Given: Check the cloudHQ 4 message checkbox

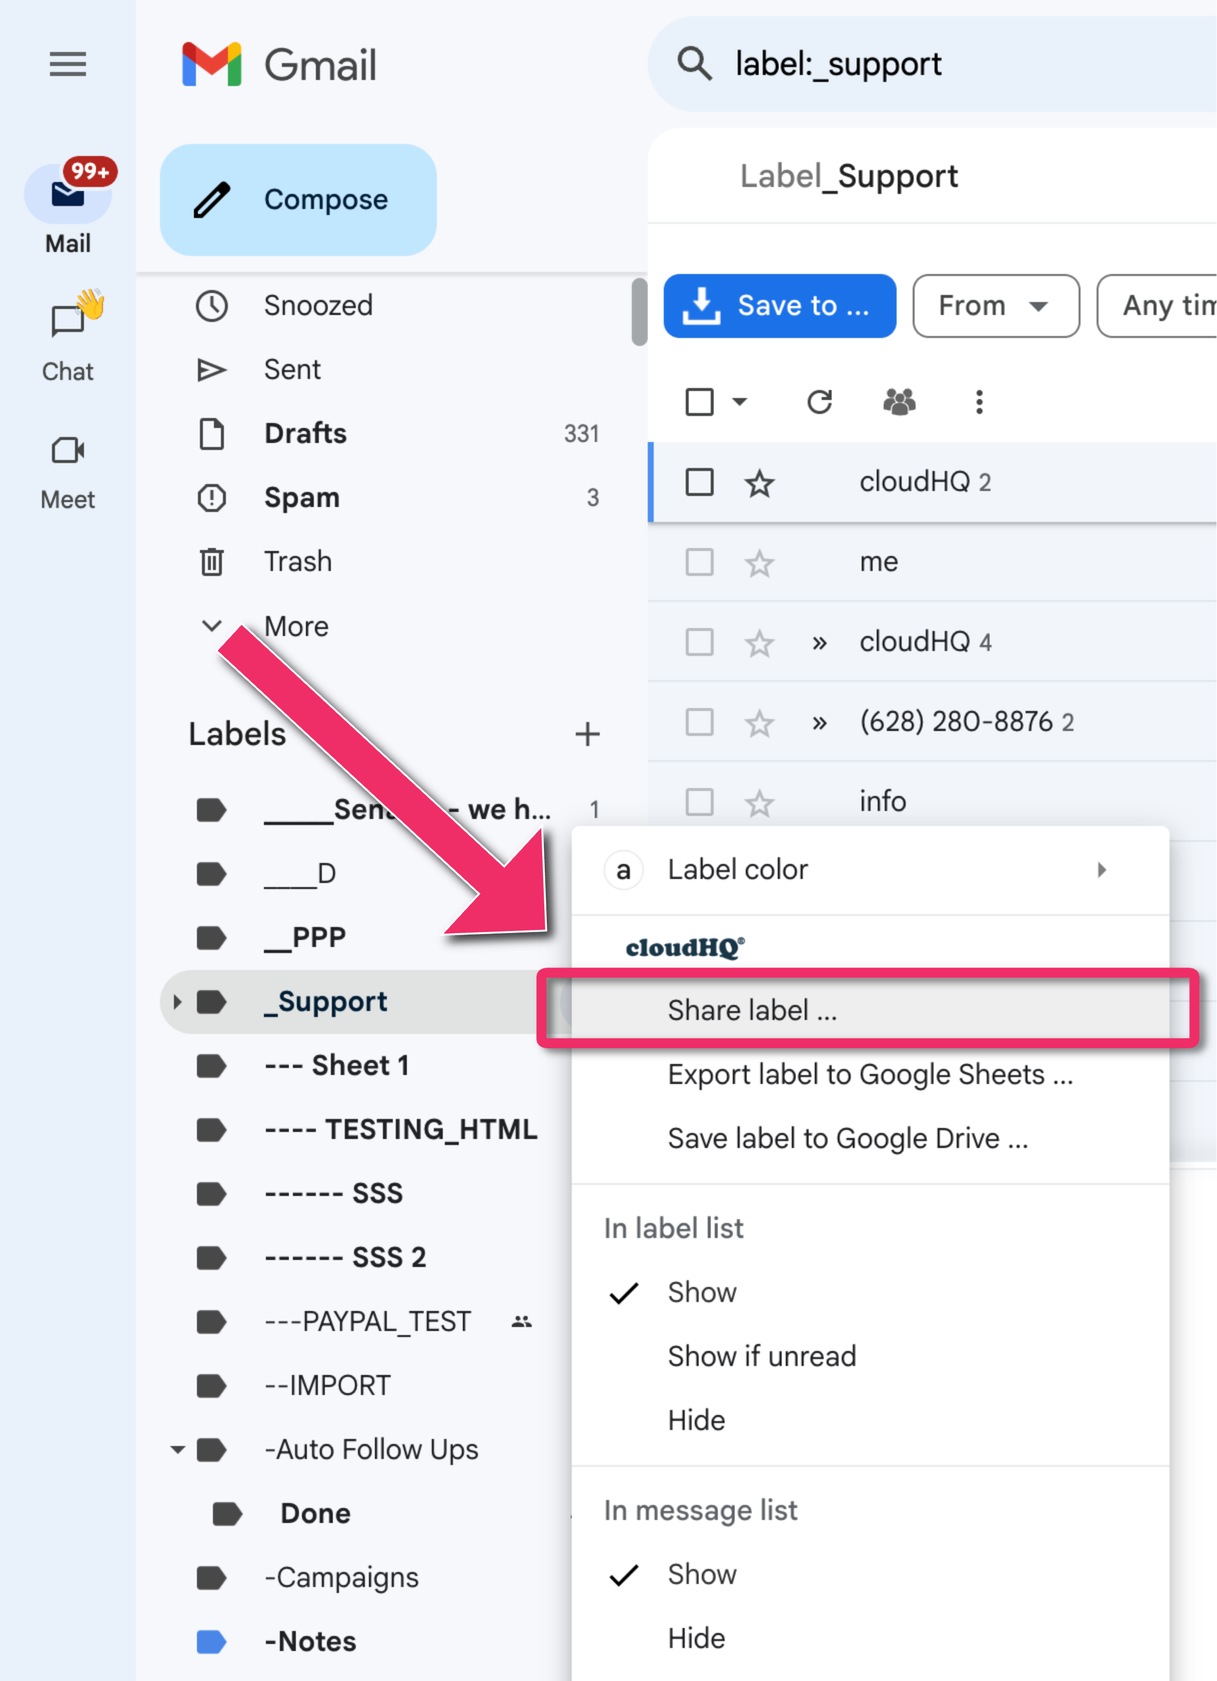Looking at the screenshot, I should [699, 642].
